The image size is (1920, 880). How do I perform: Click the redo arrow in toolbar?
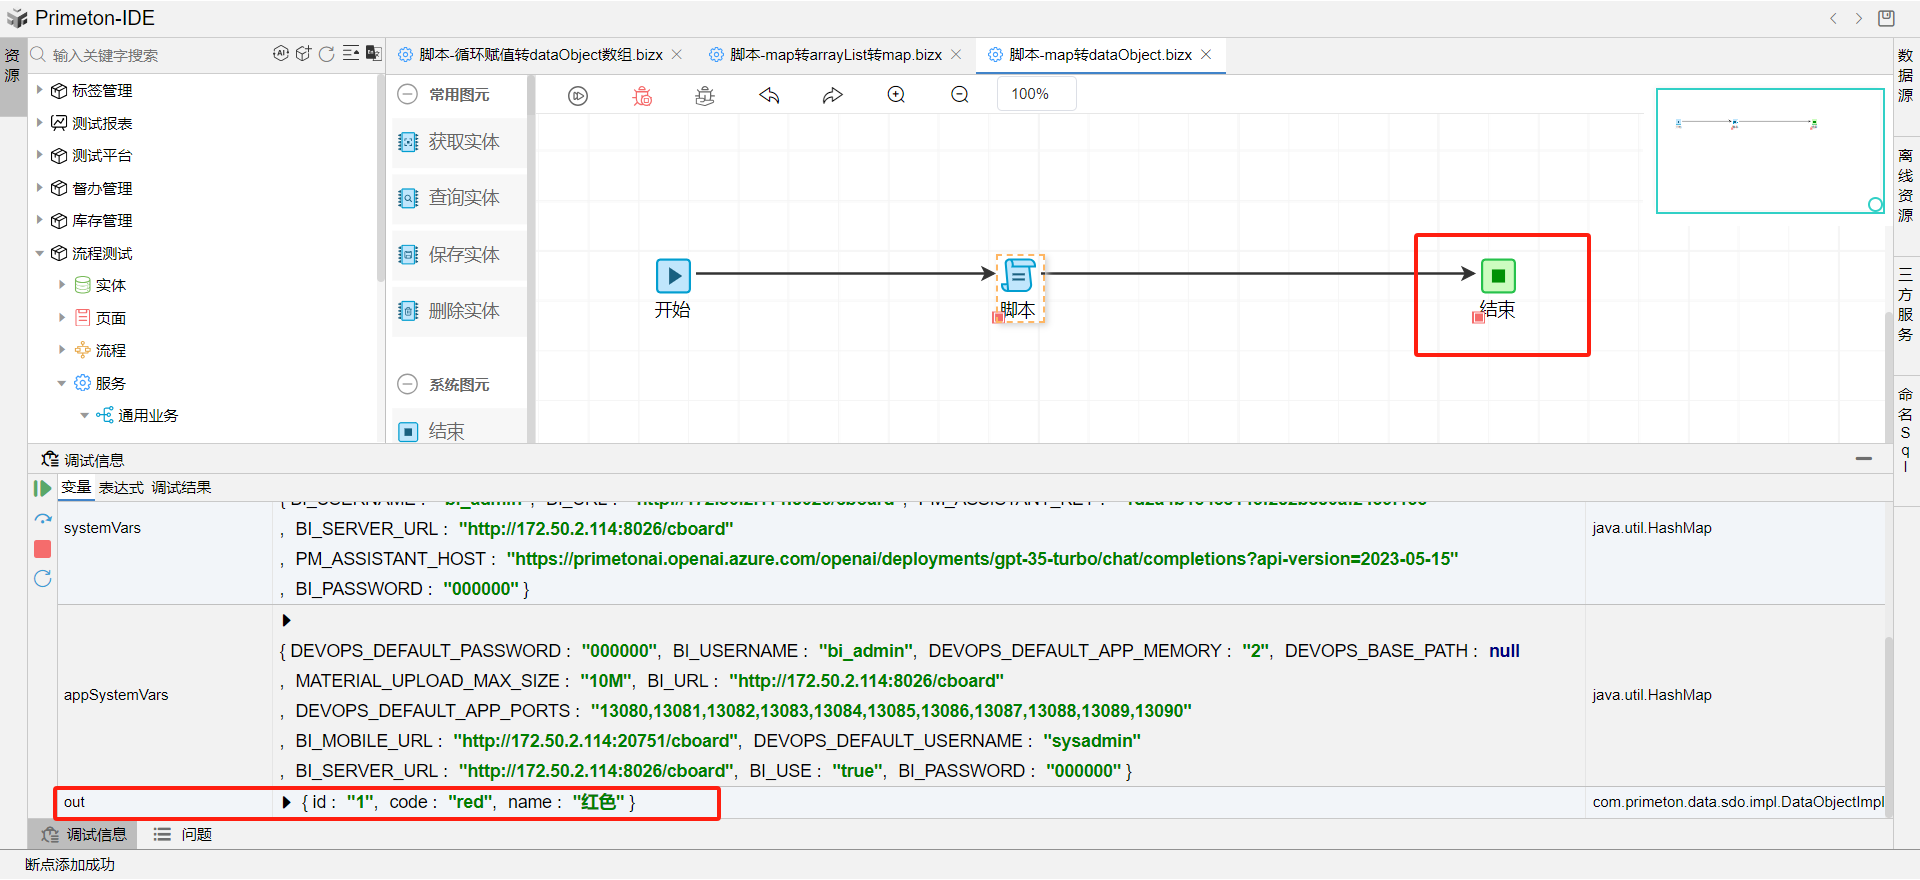point(832,96)
